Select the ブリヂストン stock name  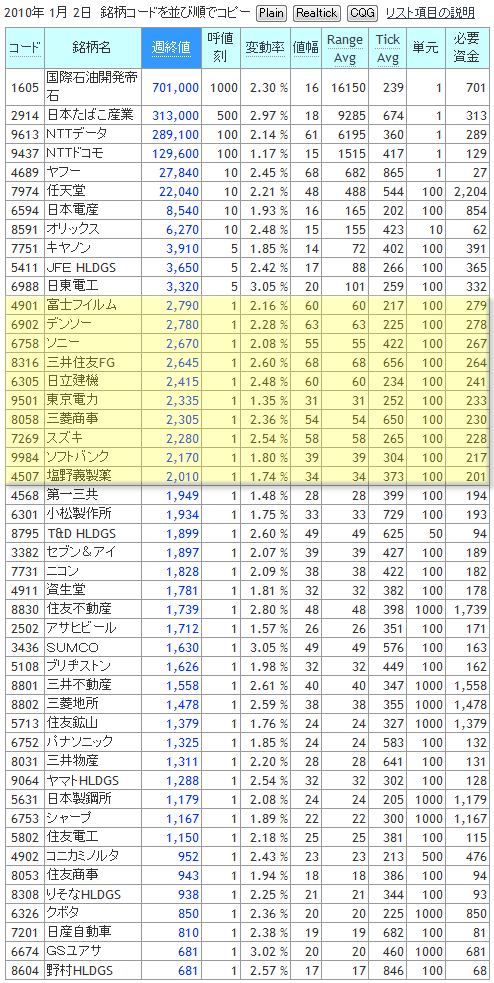80,665
